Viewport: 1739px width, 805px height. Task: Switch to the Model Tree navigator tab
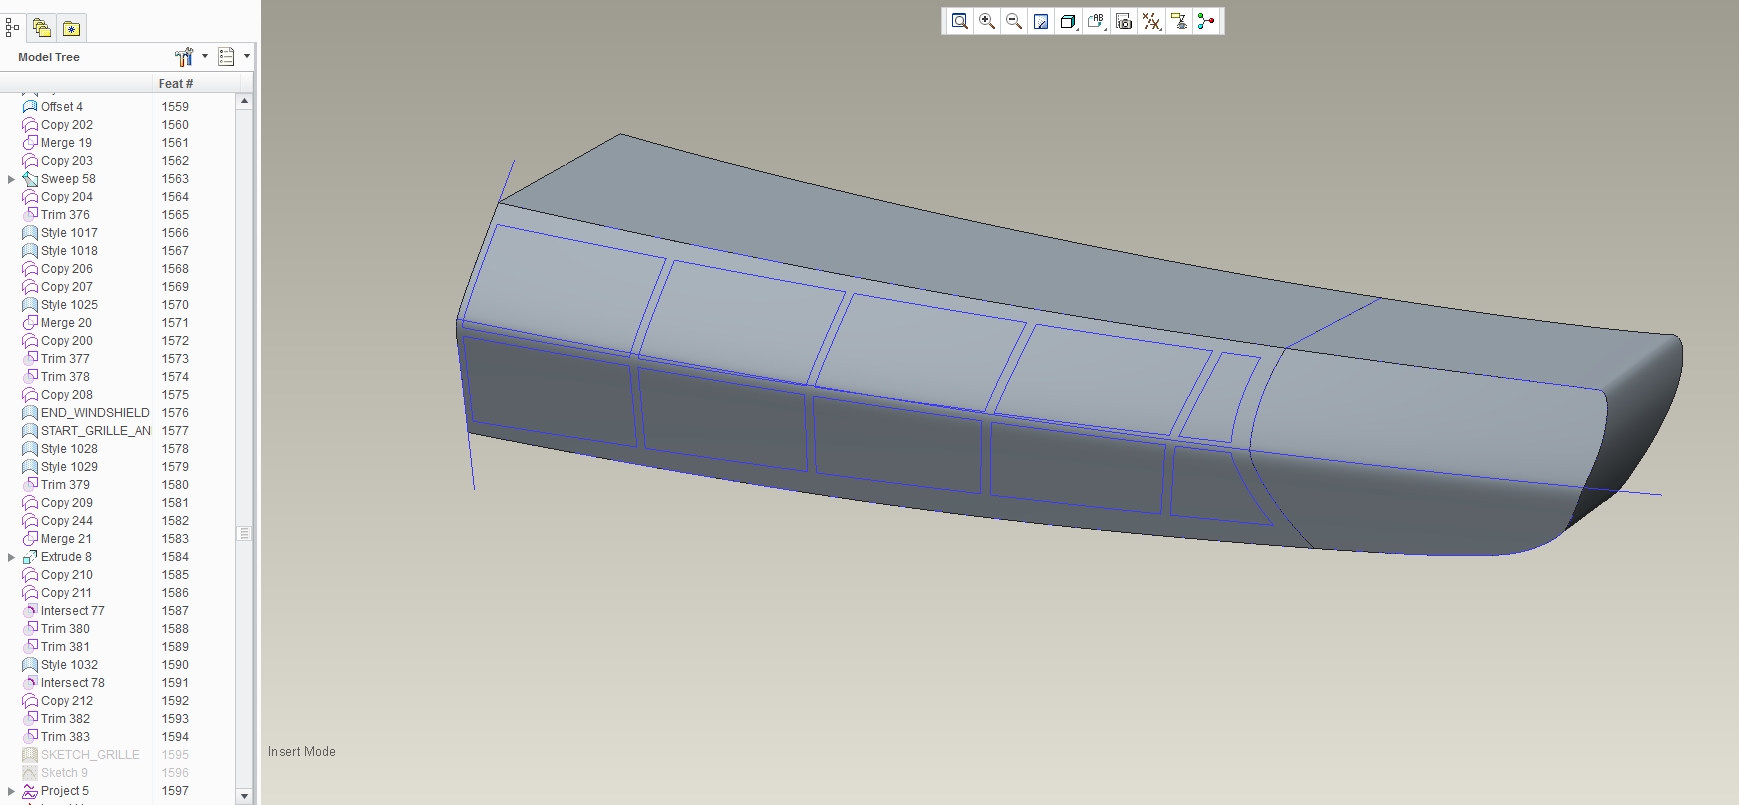click(12, 28)
